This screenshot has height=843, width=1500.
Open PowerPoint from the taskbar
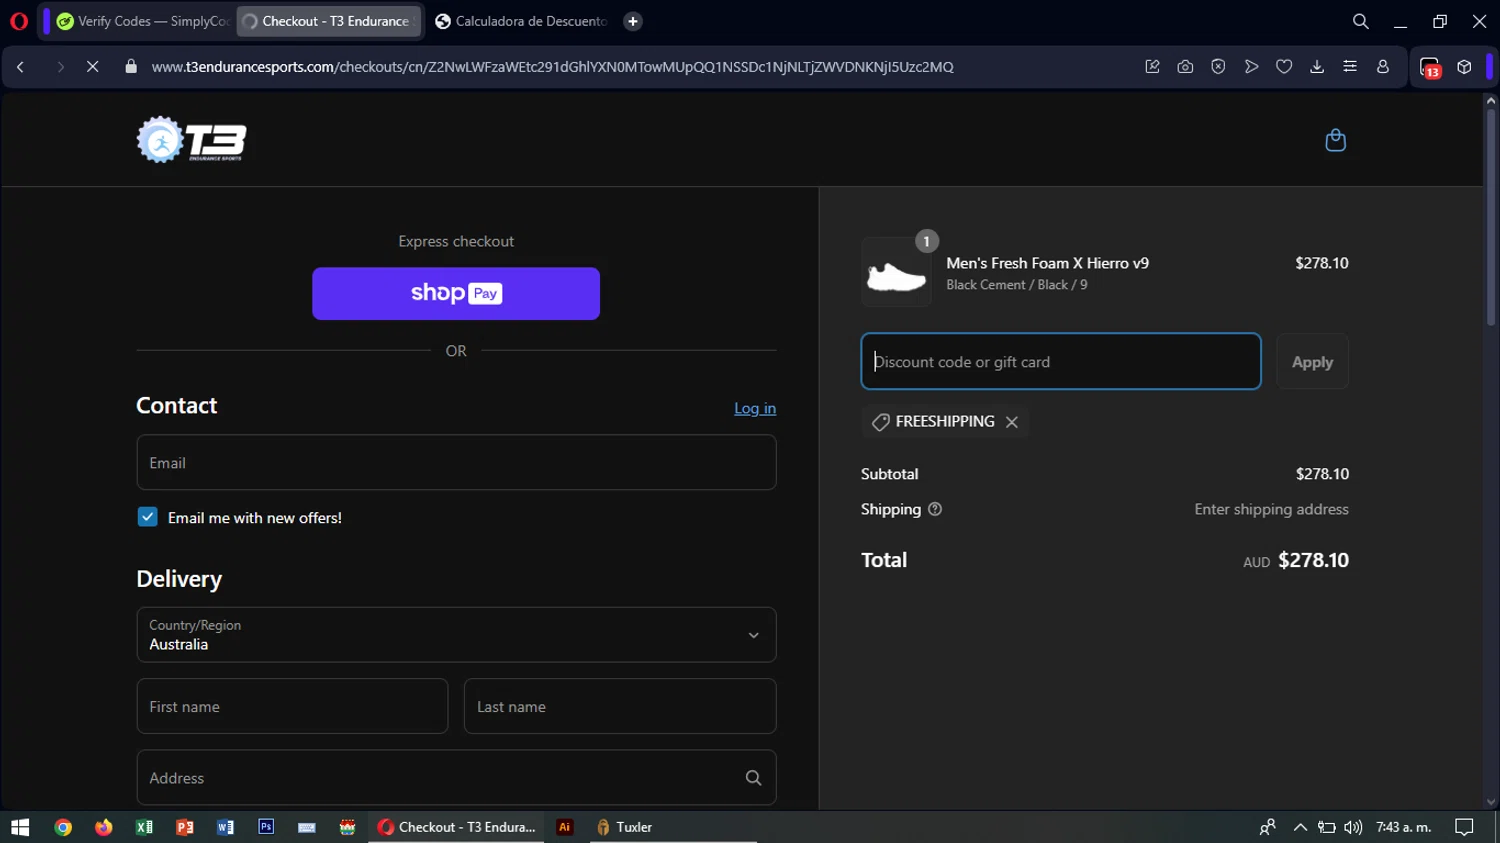coord(185,827)
